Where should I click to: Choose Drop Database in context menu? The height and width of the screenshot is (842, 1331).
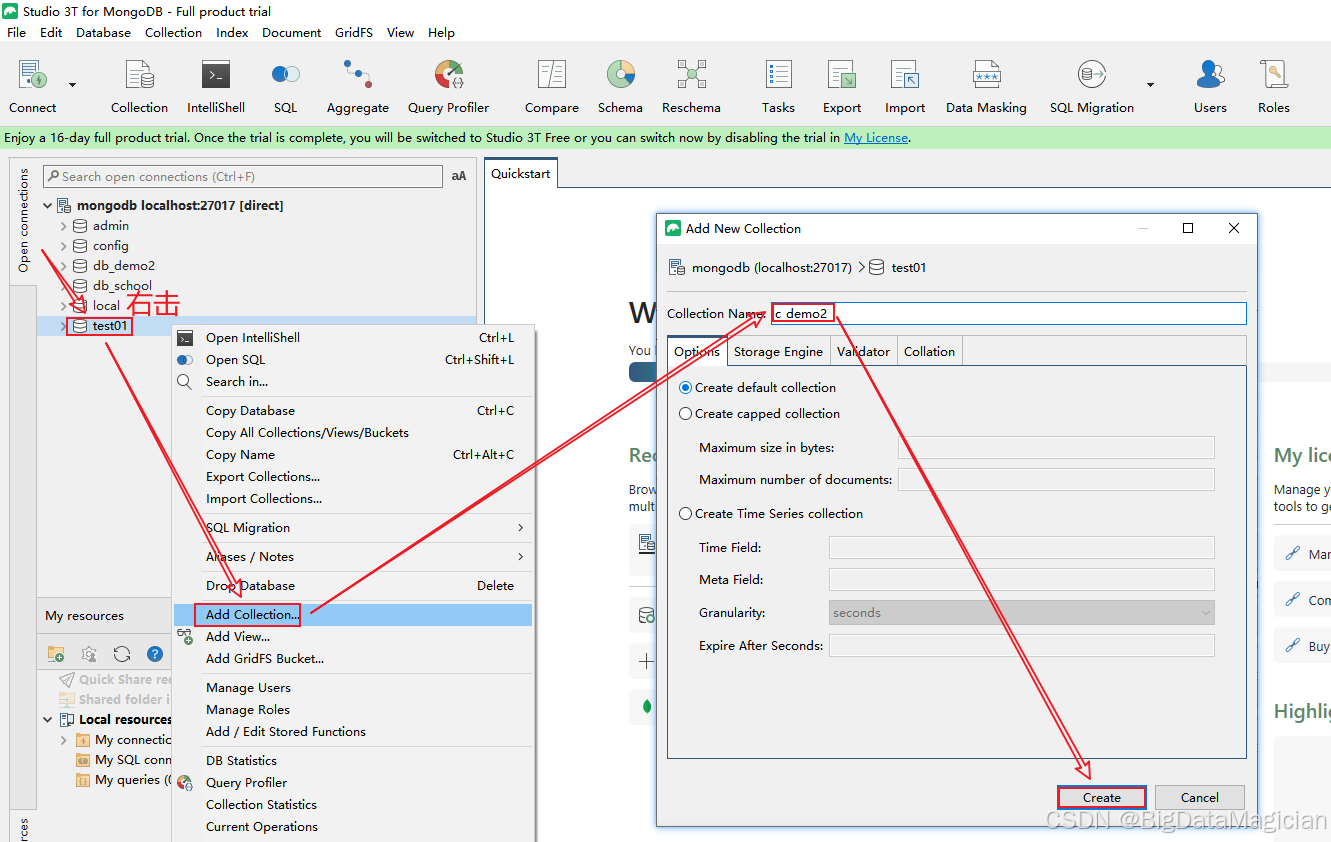tap(353, 585)
